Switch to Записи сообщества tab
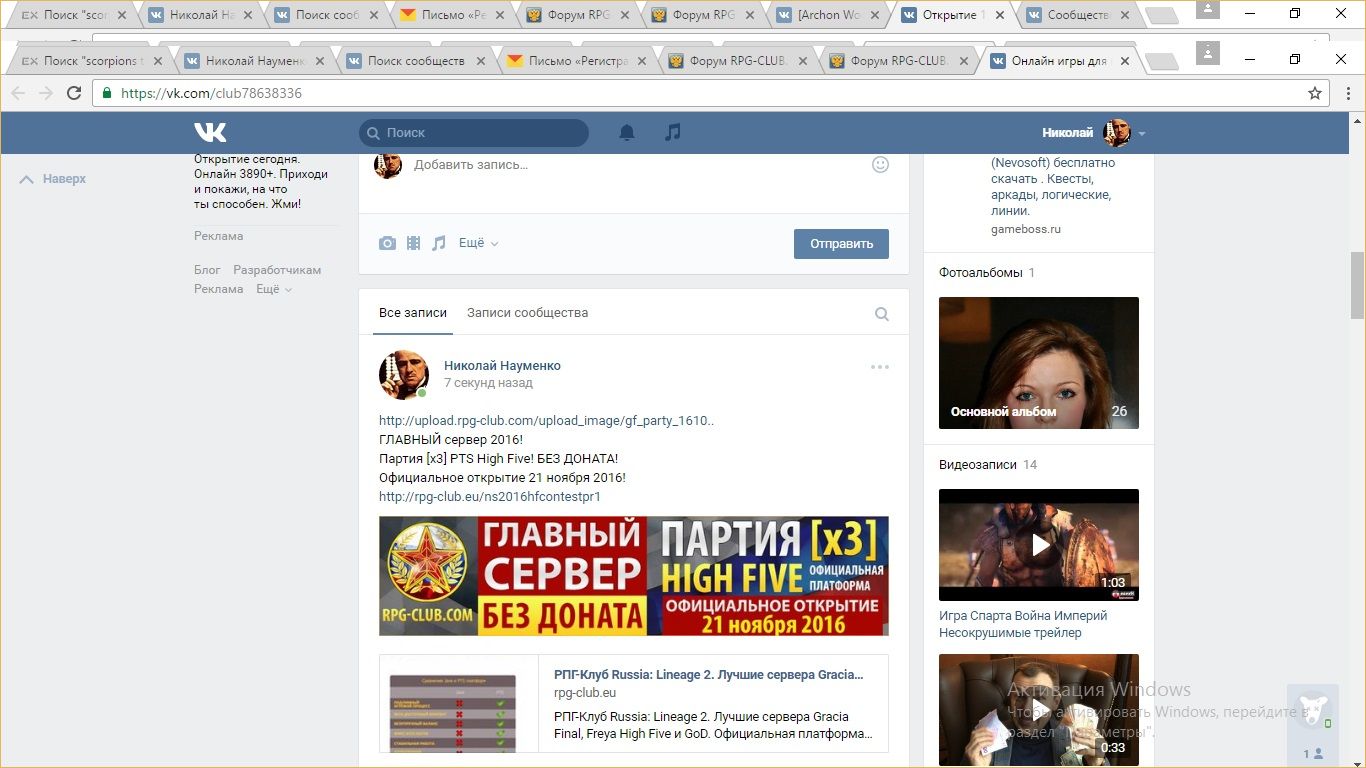The width and height of the screenshot is (1366, 768). [527, 313]
